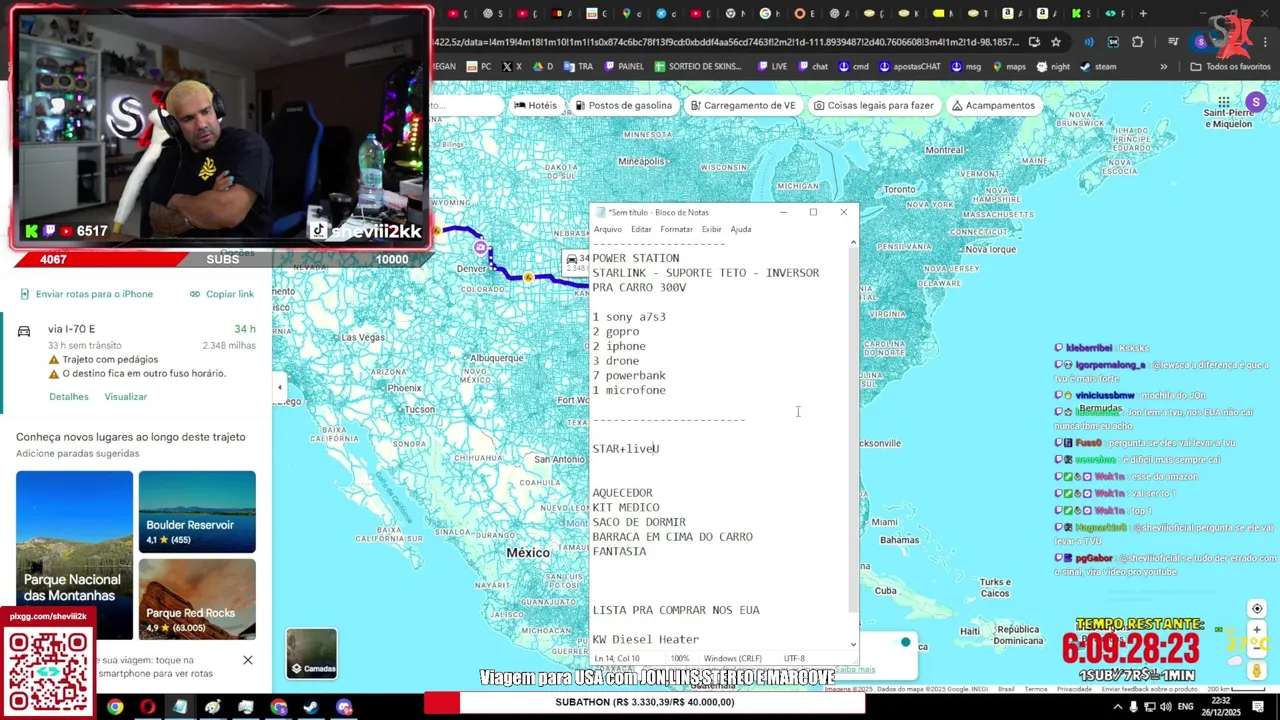
Task: Click the Privacidade map footer link
Action: 1074,689
